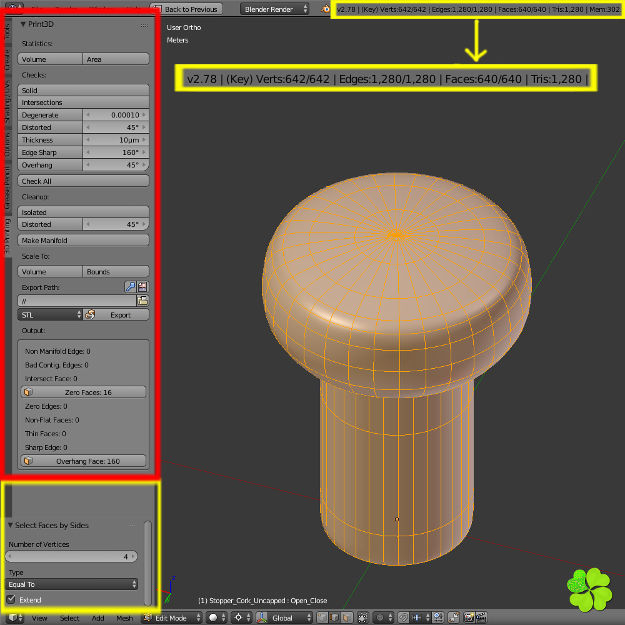The image size is (625, 625).
Task: Click the Edge Sharp 160° value field
Action: 116,152
